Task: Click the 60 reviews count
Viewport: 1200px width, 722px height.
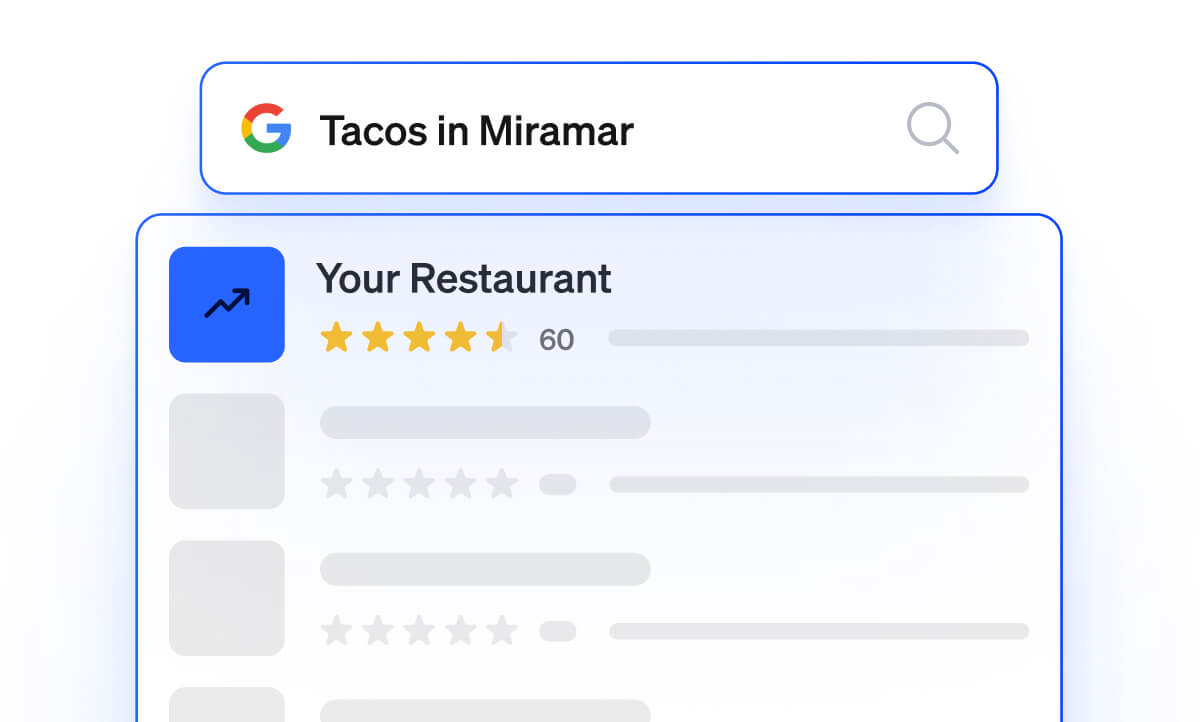Action: click(557, 340)
